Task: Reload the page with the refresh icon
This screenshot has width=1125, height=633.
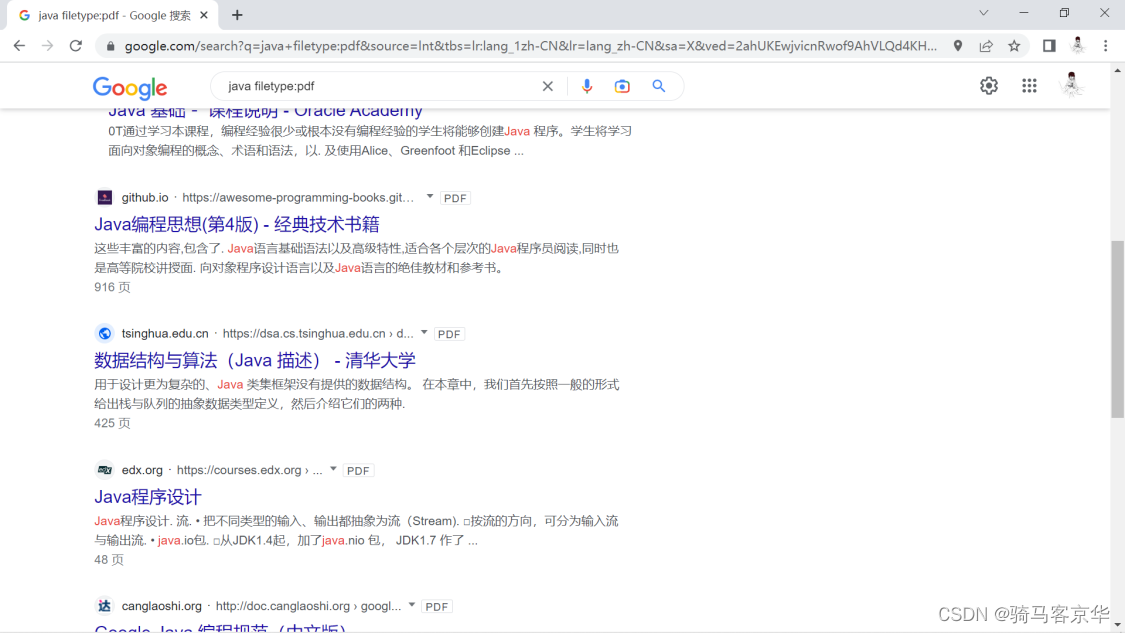Action: click(x=76, y=46)
